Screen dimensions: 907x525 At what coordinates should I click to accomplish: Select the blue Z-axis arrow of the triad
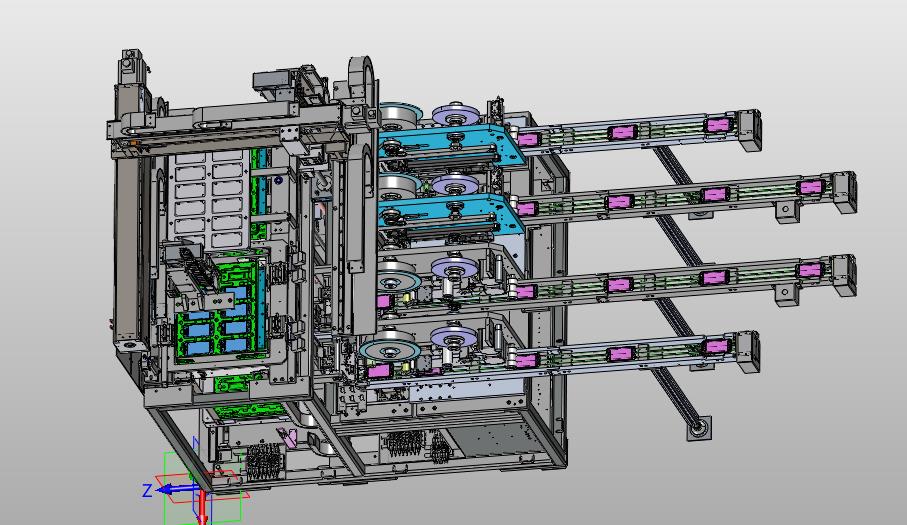tap(176, 490)
